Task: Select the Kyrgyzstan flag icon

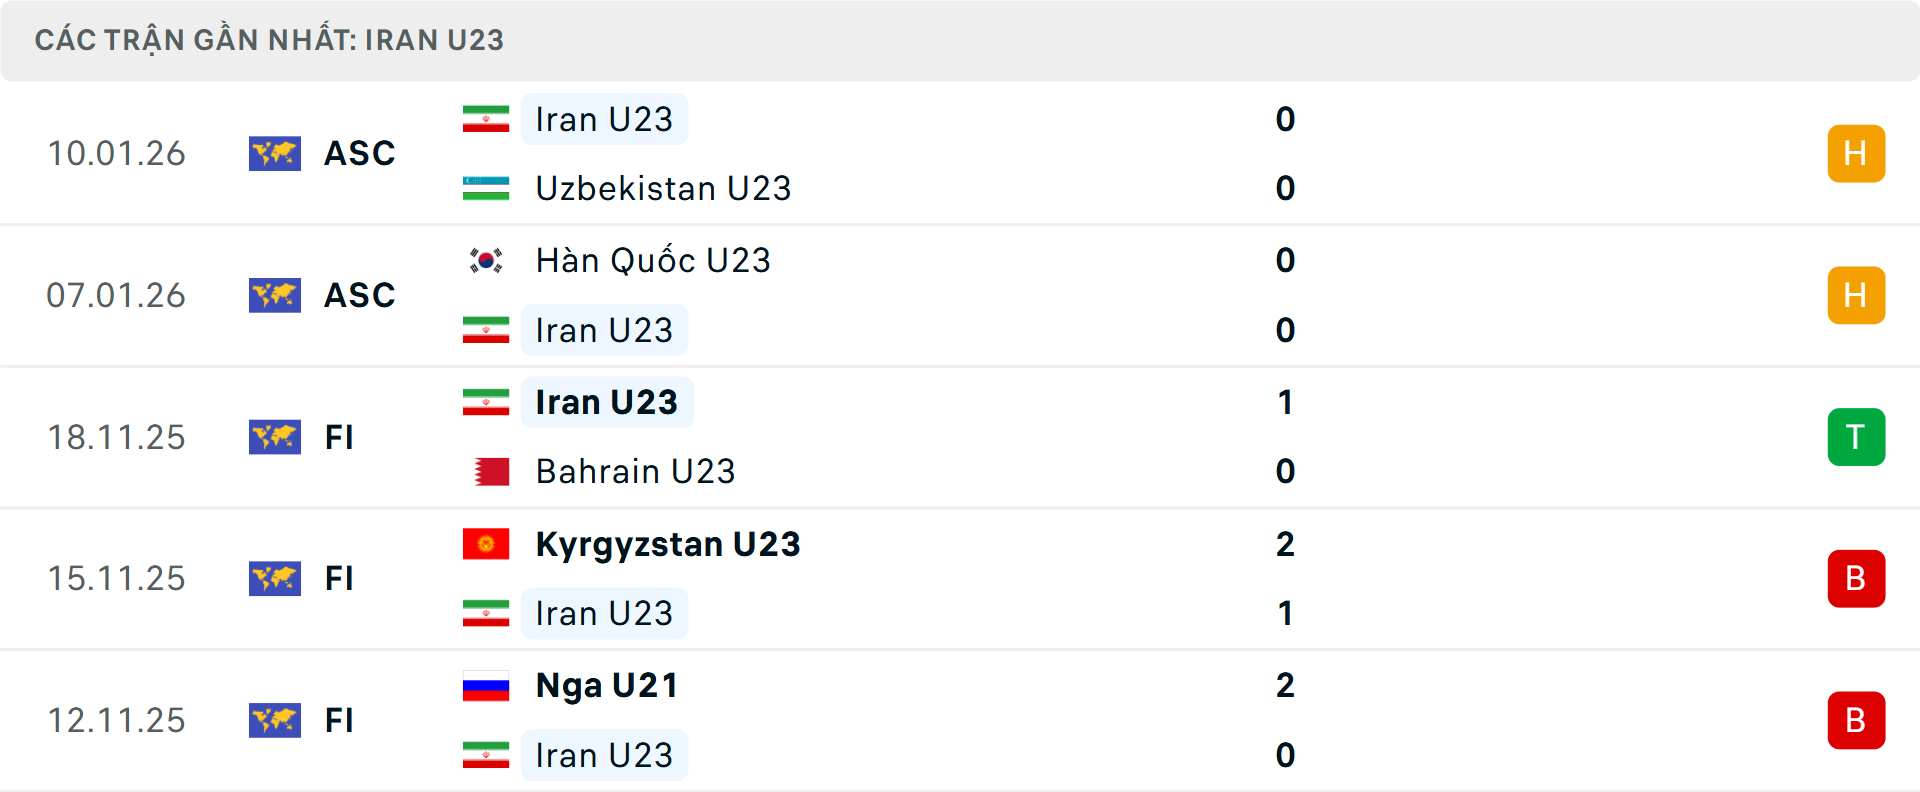Action: click(486, 544)
